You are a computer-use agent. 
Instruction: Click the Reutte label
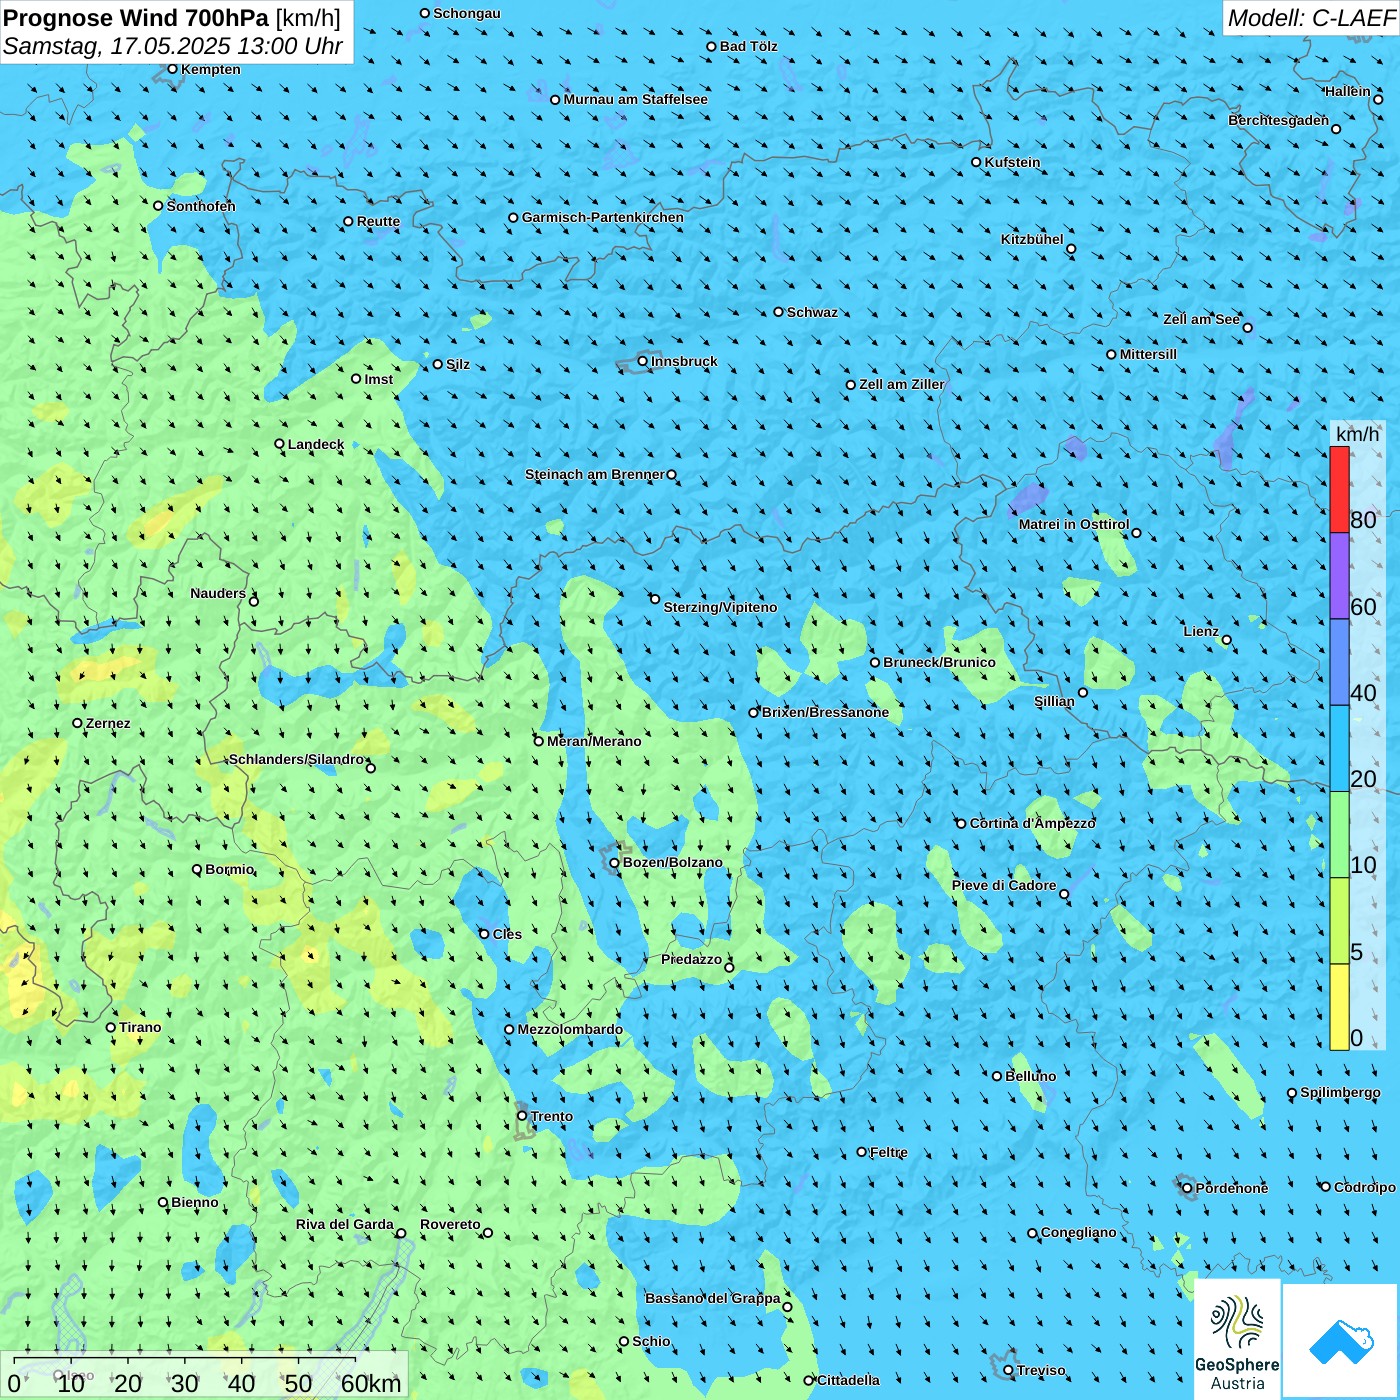coord(378,221)
